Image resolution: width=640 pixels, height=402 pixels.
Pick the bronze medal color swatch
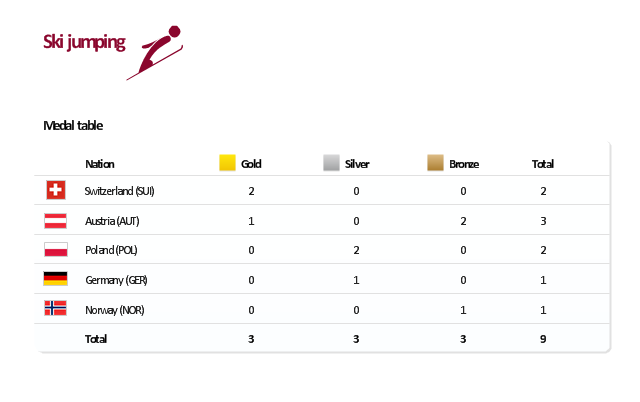pyautogui.click(x=435, y=163)
